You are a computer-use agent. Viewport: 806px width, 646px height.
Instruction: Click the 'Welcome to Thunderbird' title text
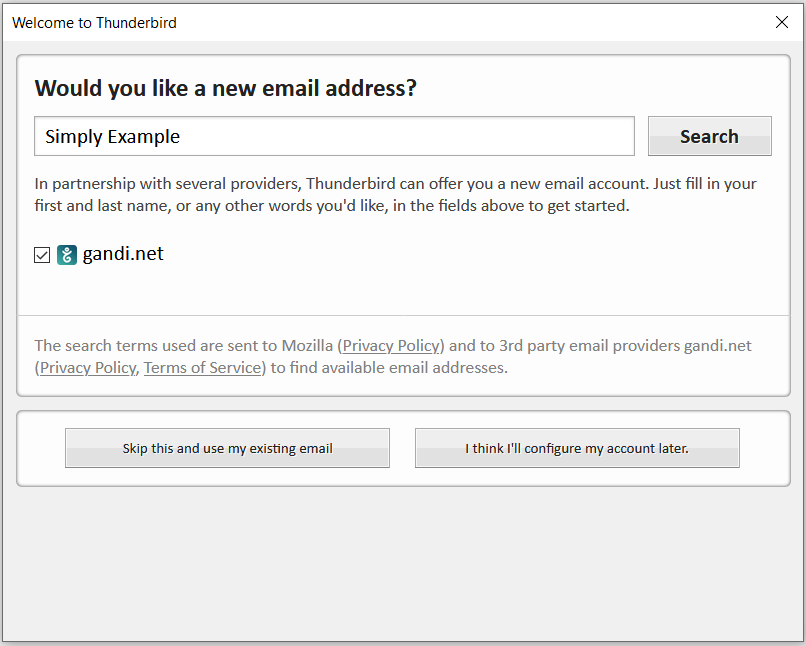pos(94,23)
